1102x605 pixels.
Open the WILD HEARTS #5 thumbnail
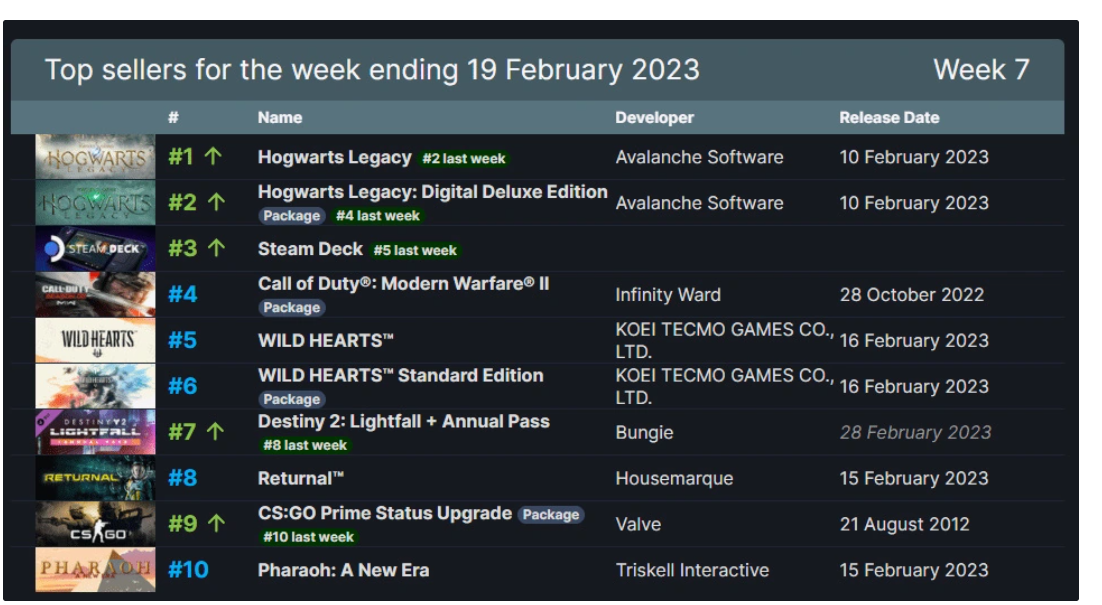[x=95, y=340]
